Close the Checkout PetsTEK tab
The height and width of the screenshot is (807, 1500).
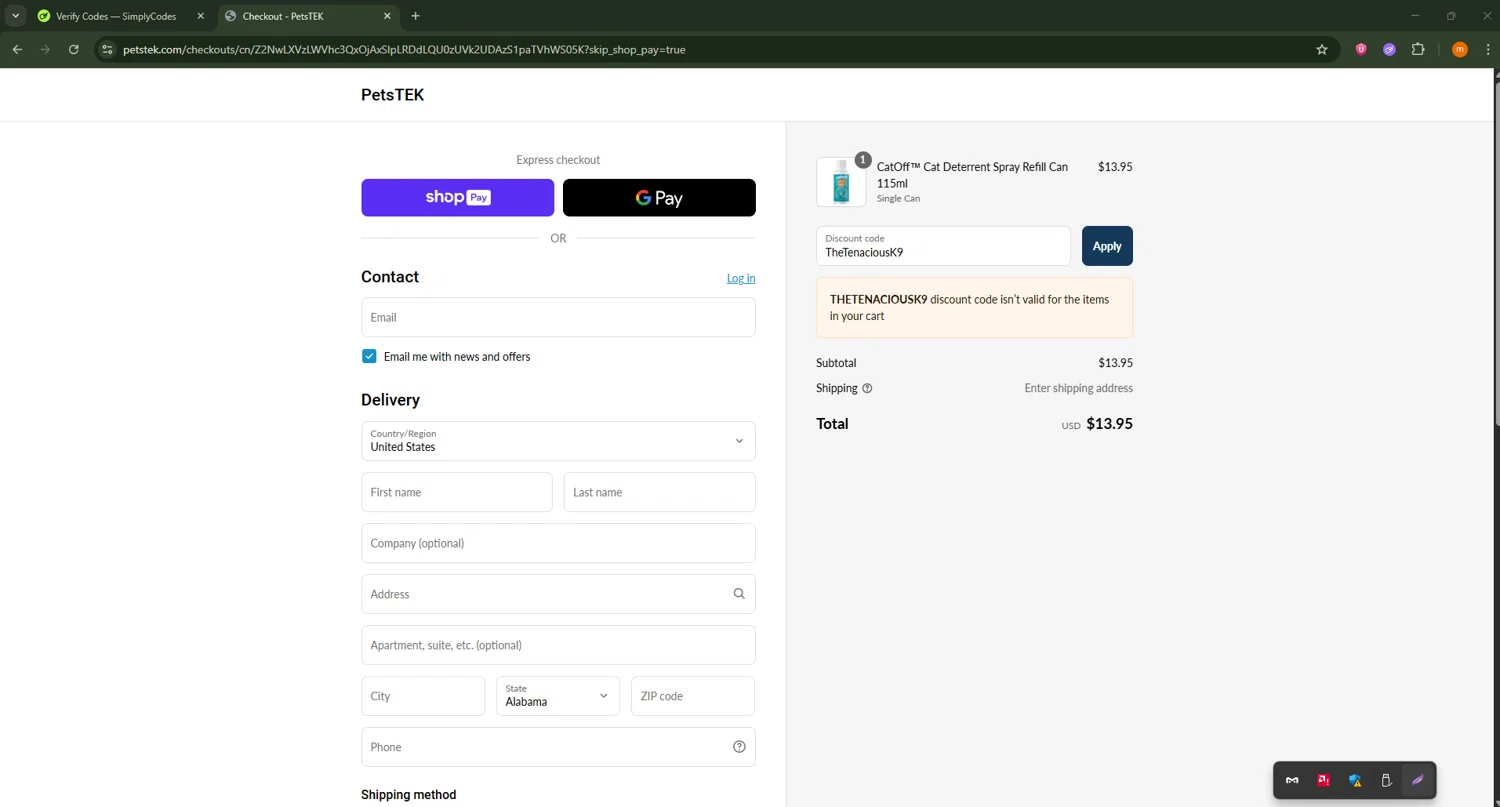387,16
